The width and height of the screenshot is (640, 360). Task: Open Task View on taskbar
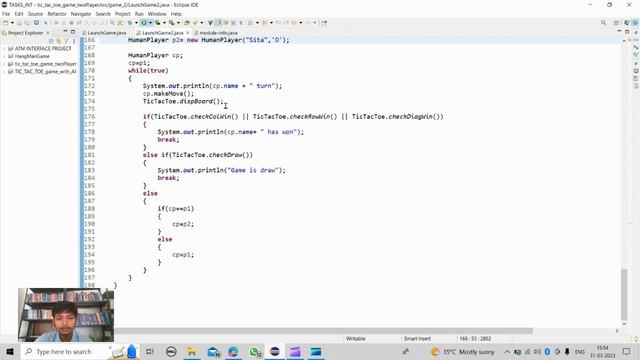pos(149,351)
